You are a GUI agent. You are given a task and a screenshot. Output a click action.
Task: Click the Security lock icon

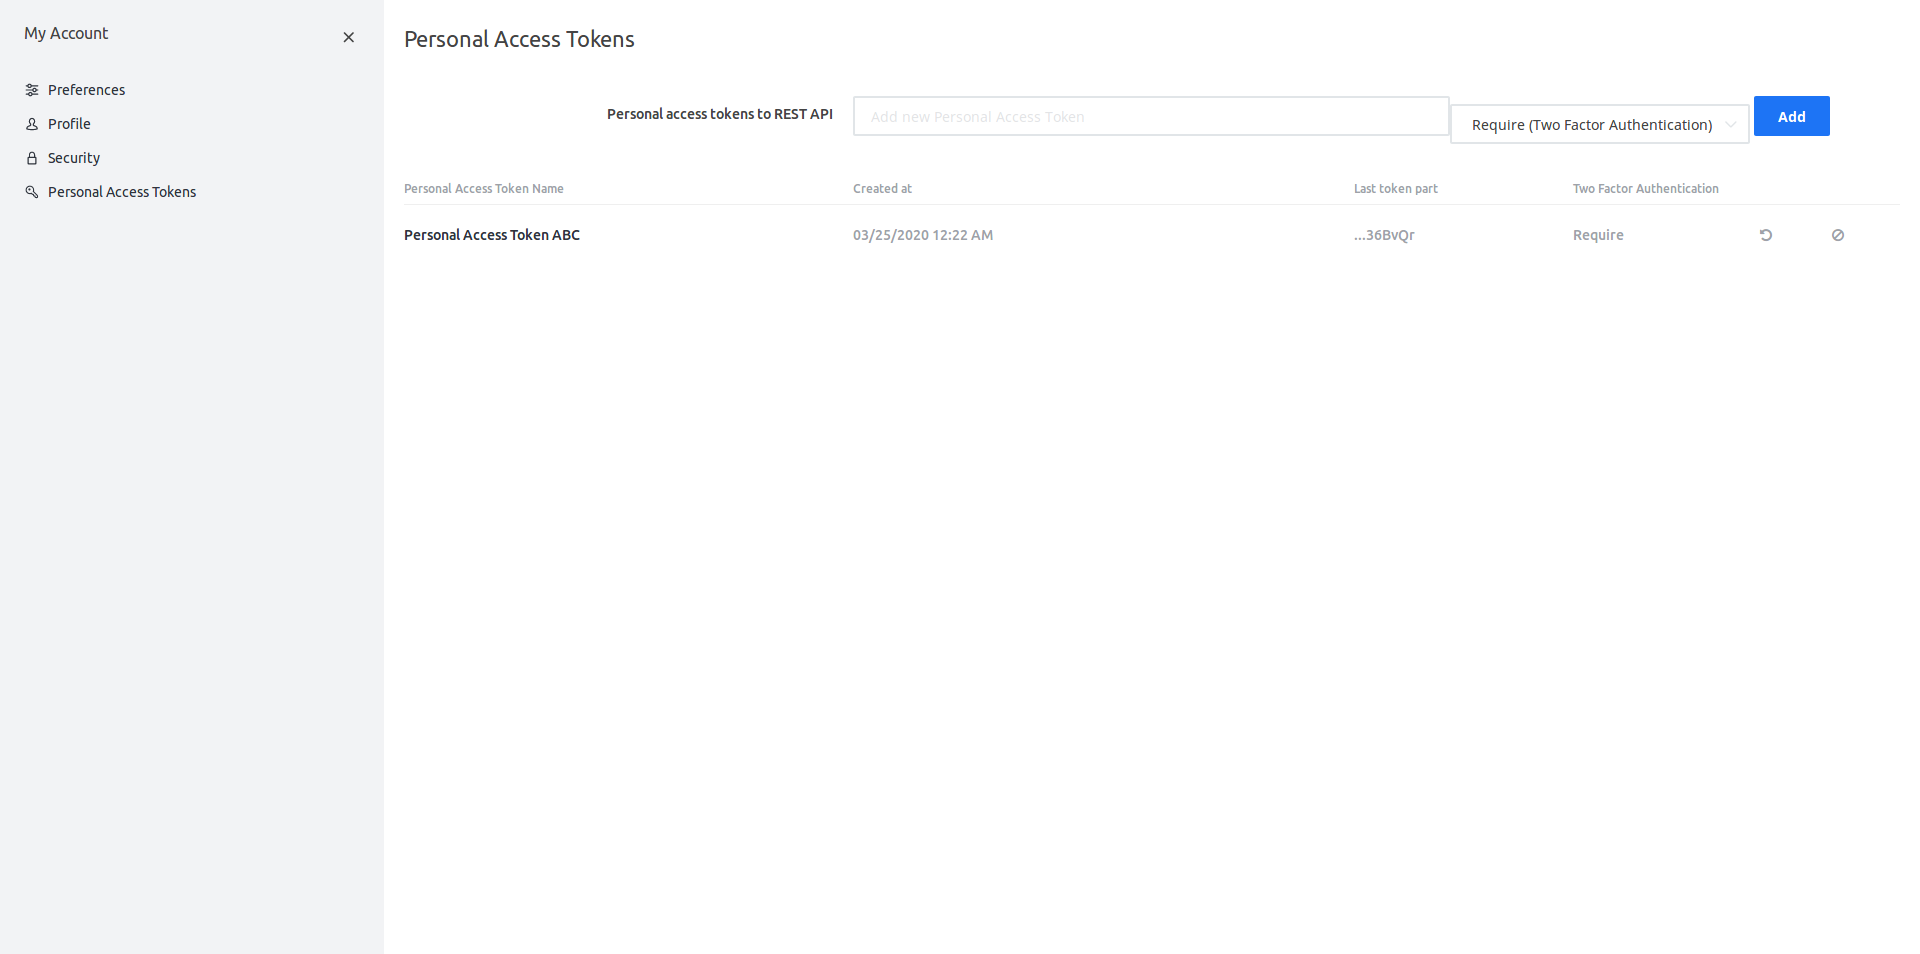[x=31, y=157]
